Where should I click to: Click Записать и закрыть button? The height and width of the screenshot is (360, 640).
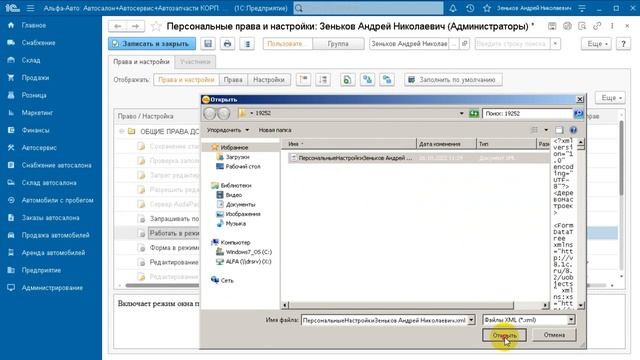pos(151,44)
